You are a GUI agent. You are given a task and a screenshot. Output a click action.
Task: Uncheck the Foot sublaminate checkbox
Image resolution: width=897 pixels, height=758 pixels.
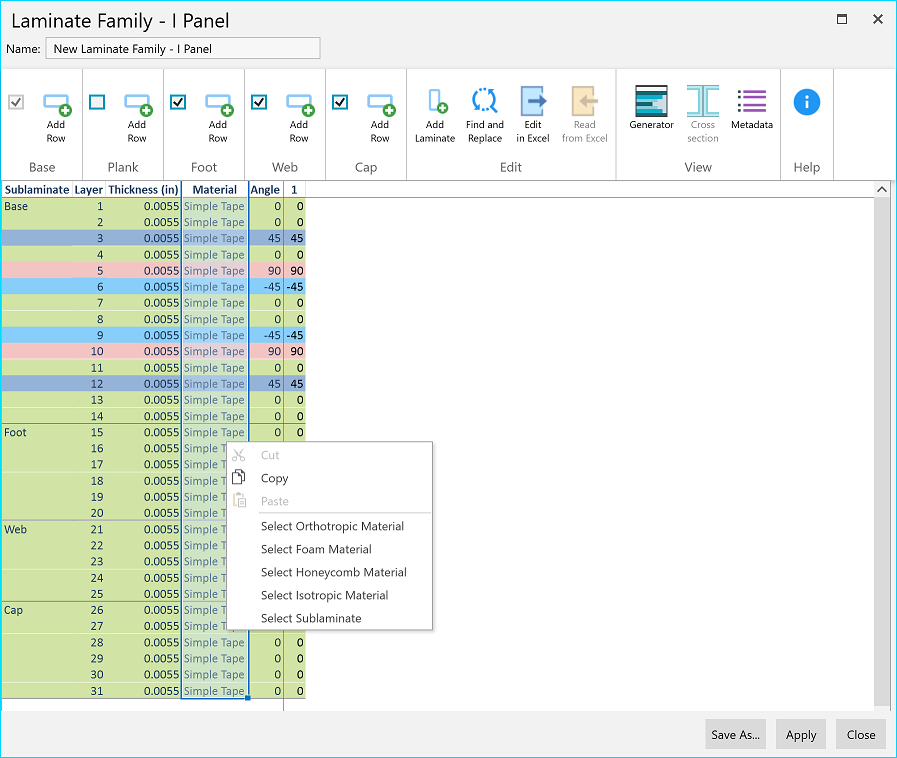[178, 102]
